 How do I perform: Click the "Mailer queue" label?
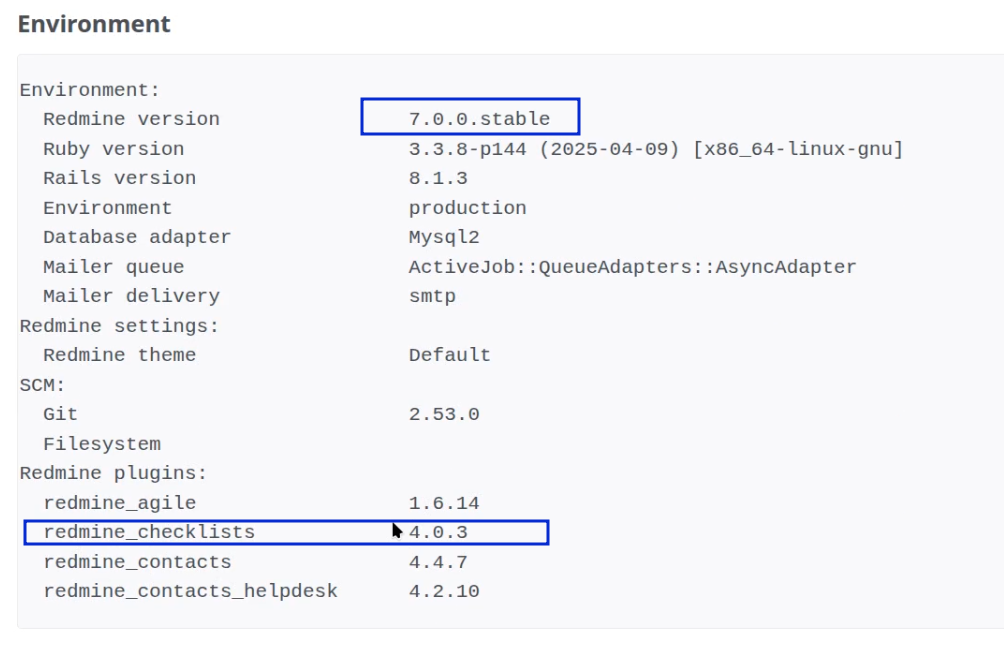click(113, 267)
